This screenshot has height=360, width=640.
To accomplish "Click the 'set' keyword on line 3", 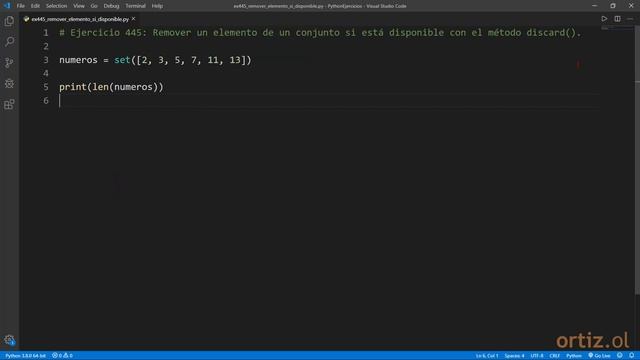I will click(x=122, y=60).
